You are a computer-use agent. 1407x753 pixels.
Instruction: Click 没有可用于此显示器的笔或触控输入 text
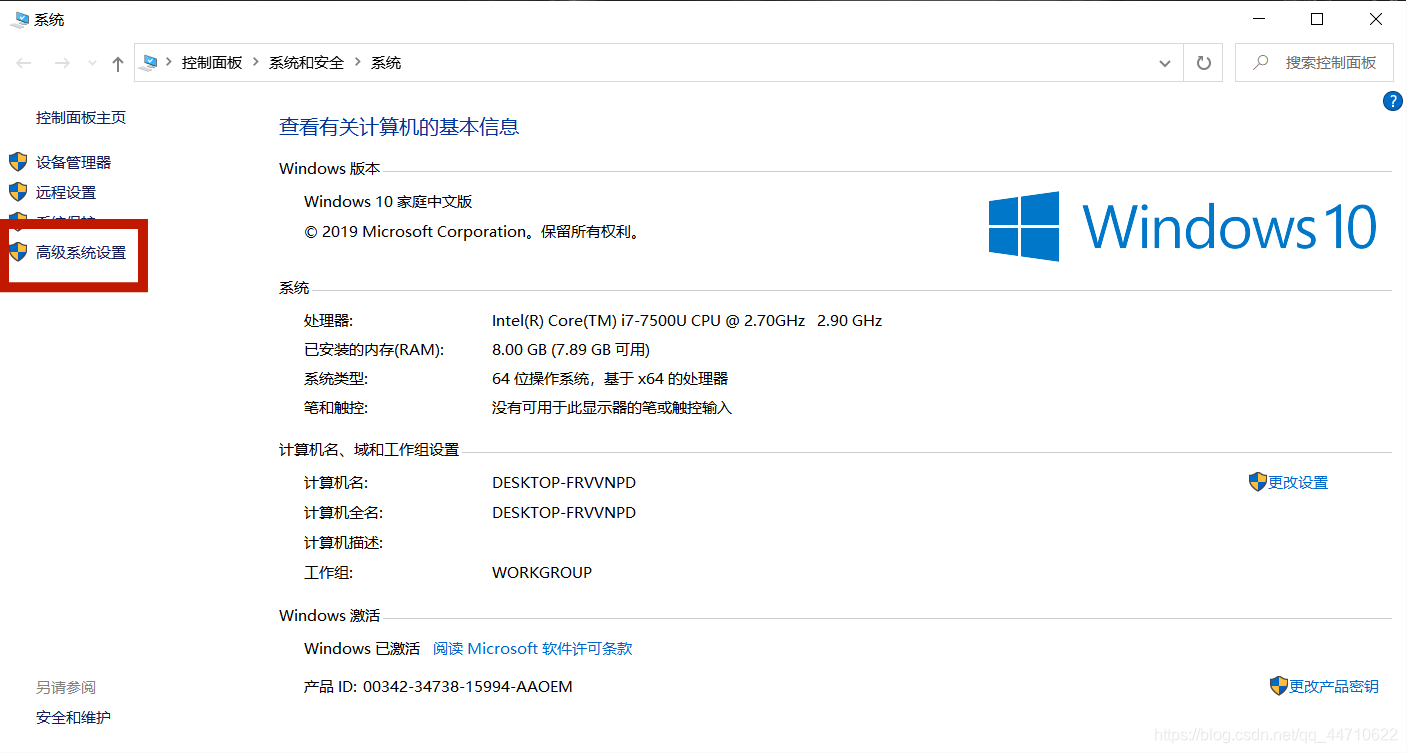[612, 407]
